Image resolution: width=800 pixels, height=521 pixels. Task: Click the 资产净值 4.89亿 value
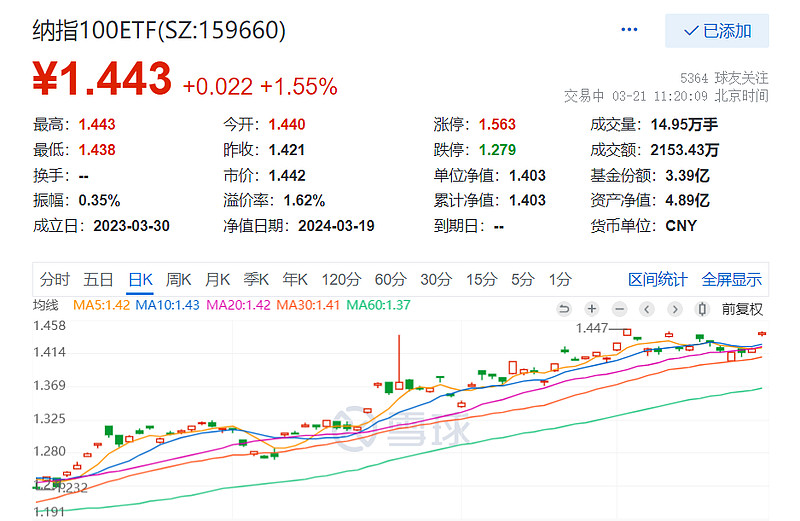coord(687,201)
